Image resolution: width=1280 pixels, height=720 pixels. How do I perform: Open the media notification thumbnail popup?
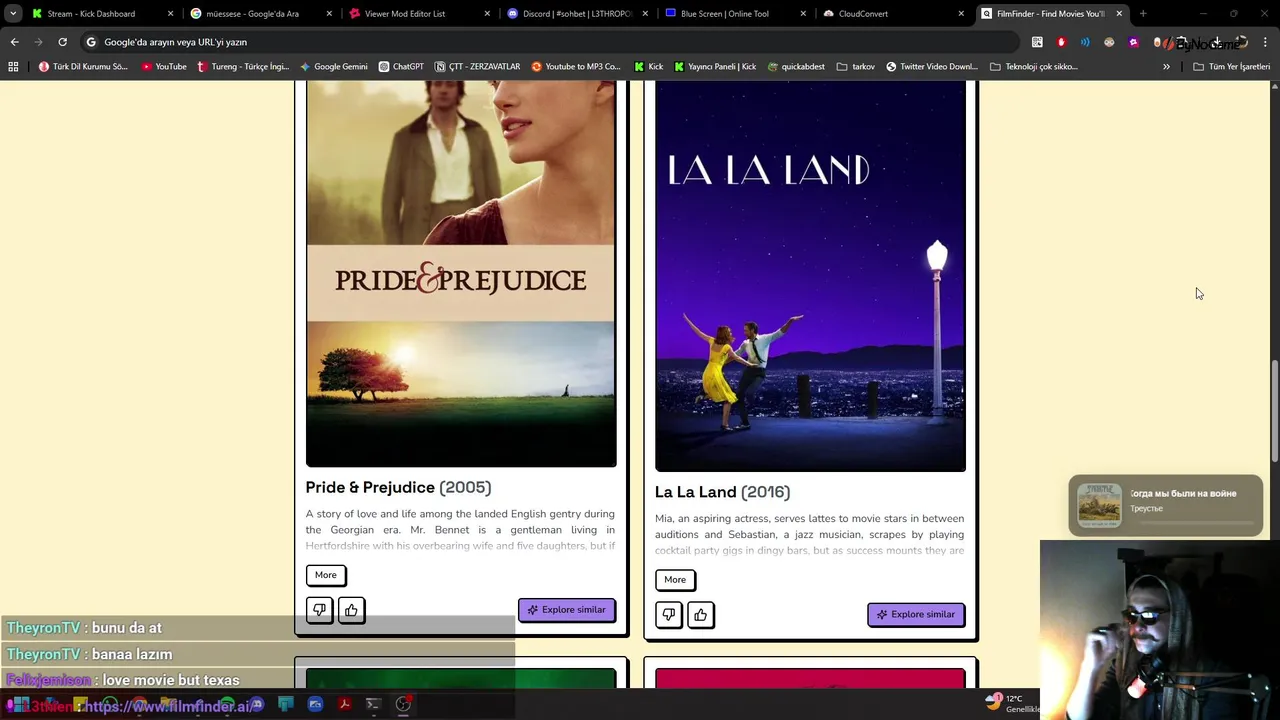[x=1100, y=505]
